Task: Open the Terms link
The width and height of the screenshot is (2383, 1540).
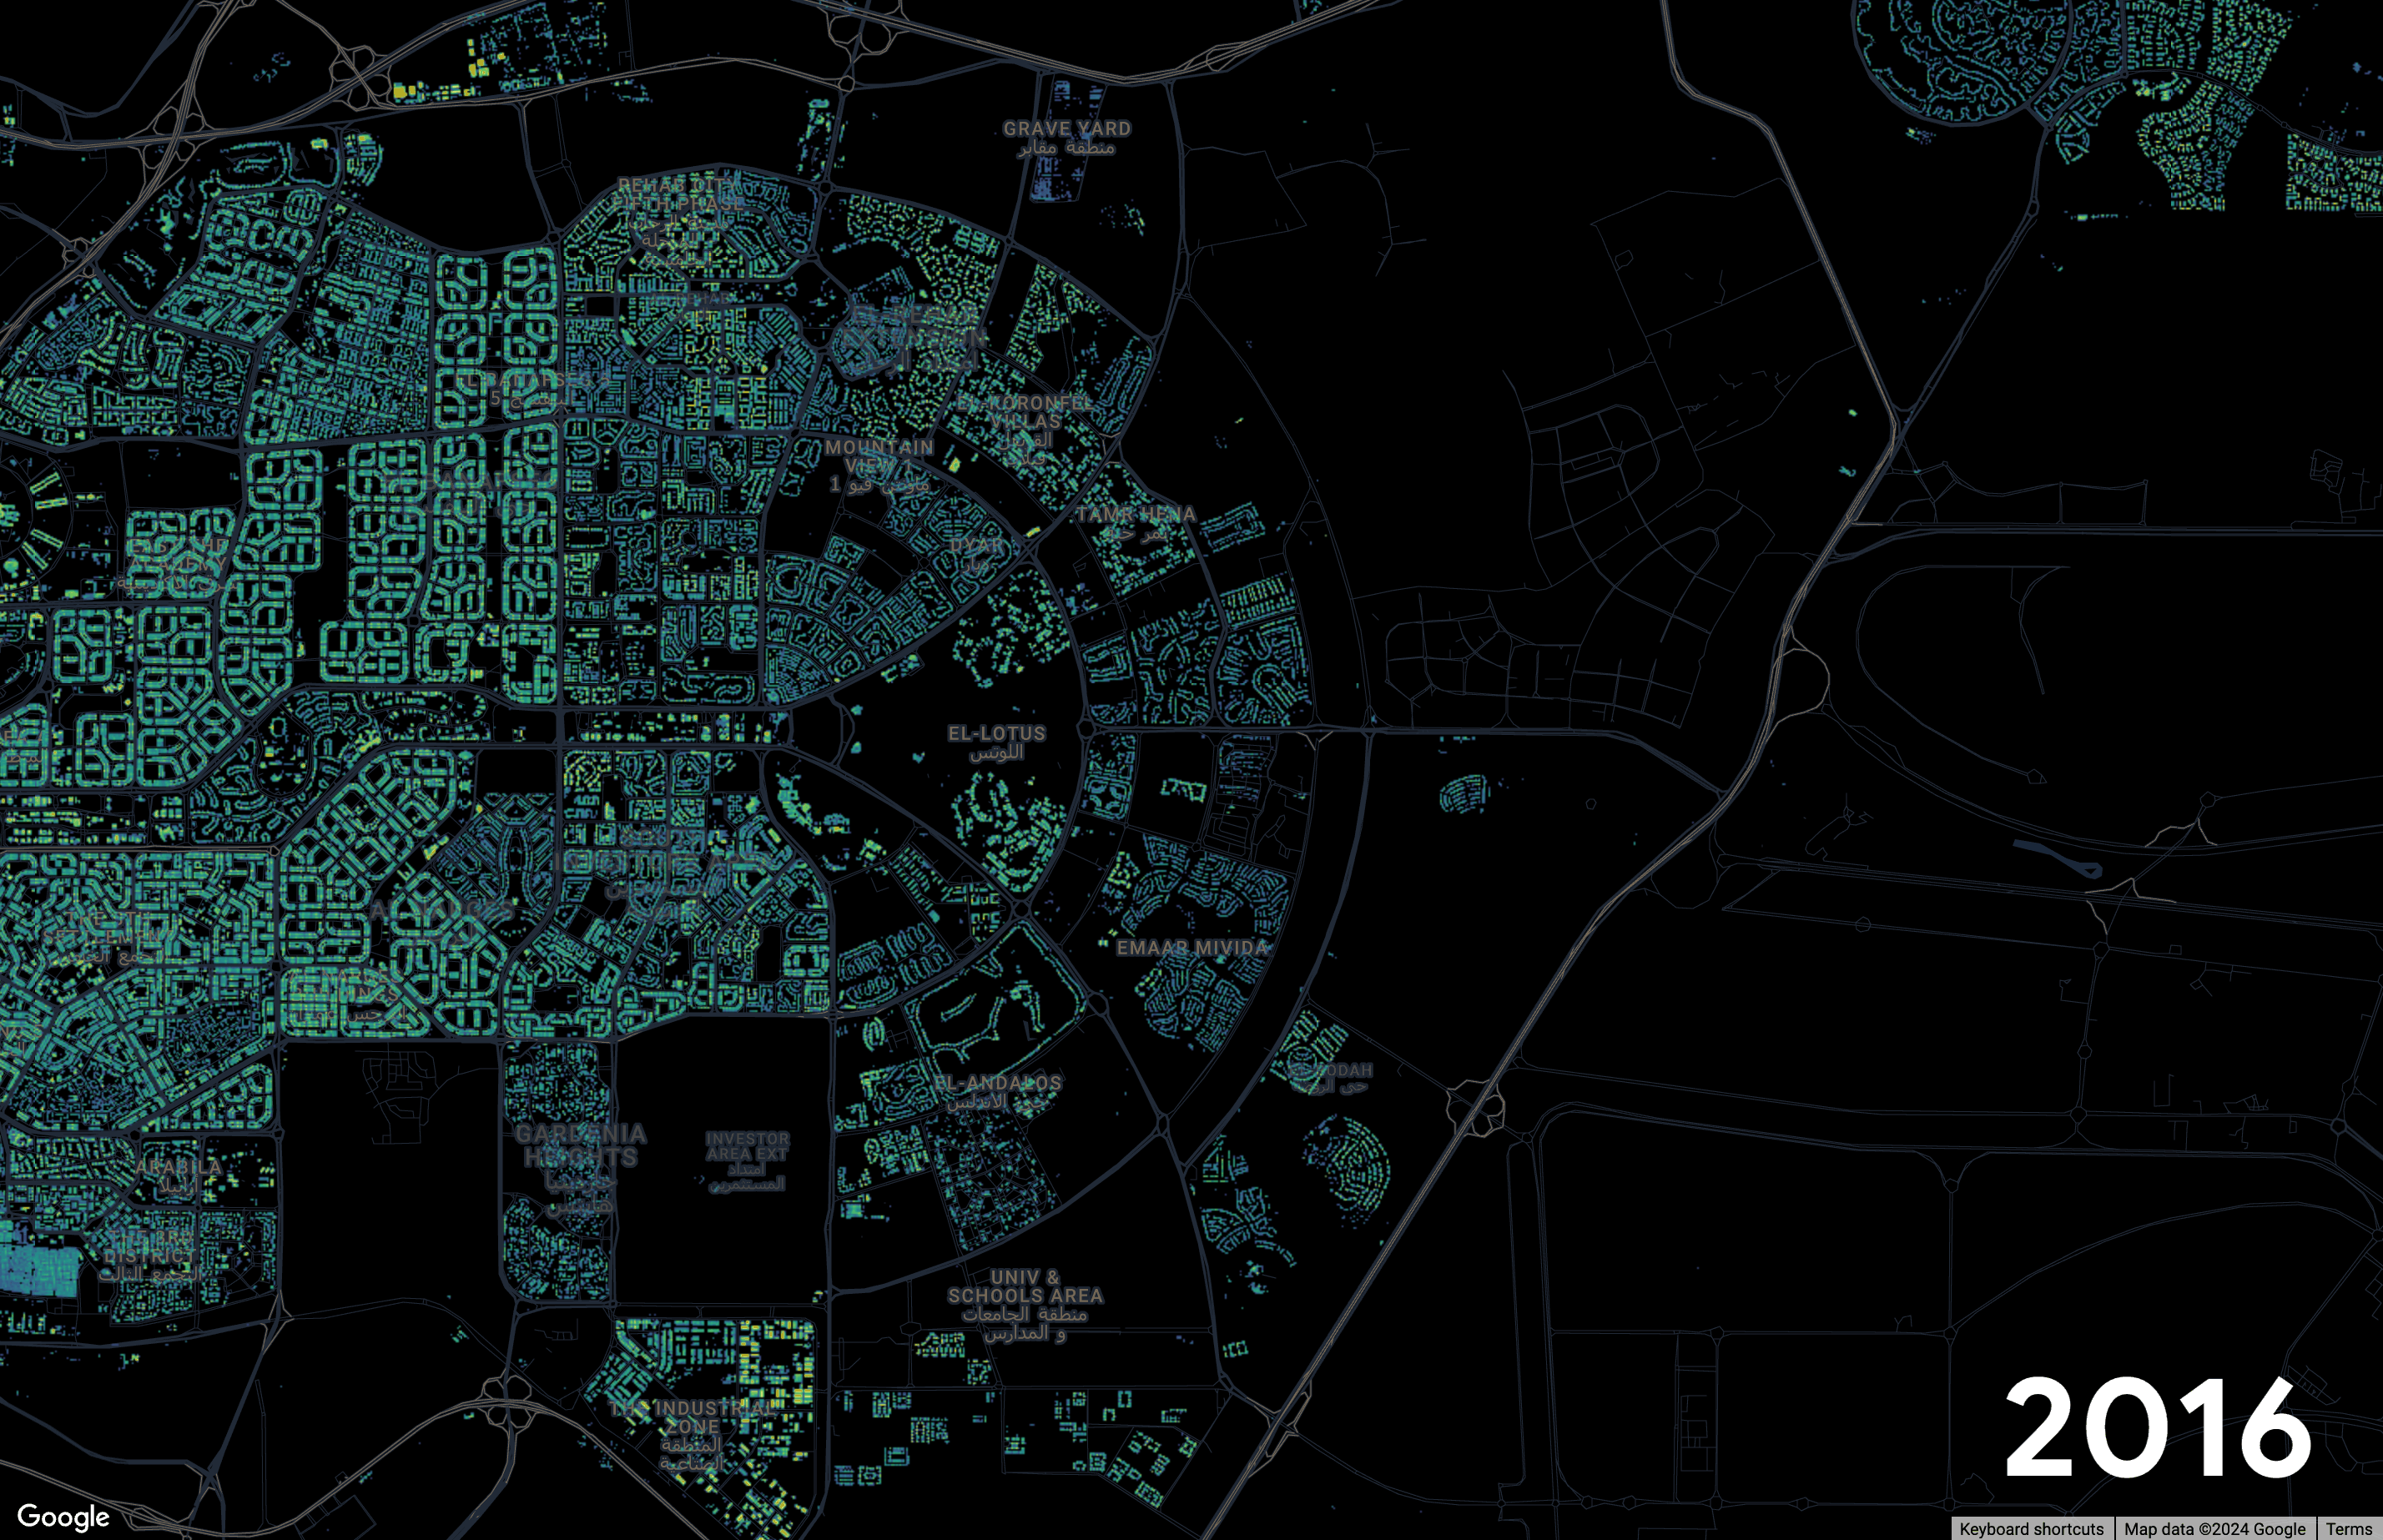Action: 2348,1529
